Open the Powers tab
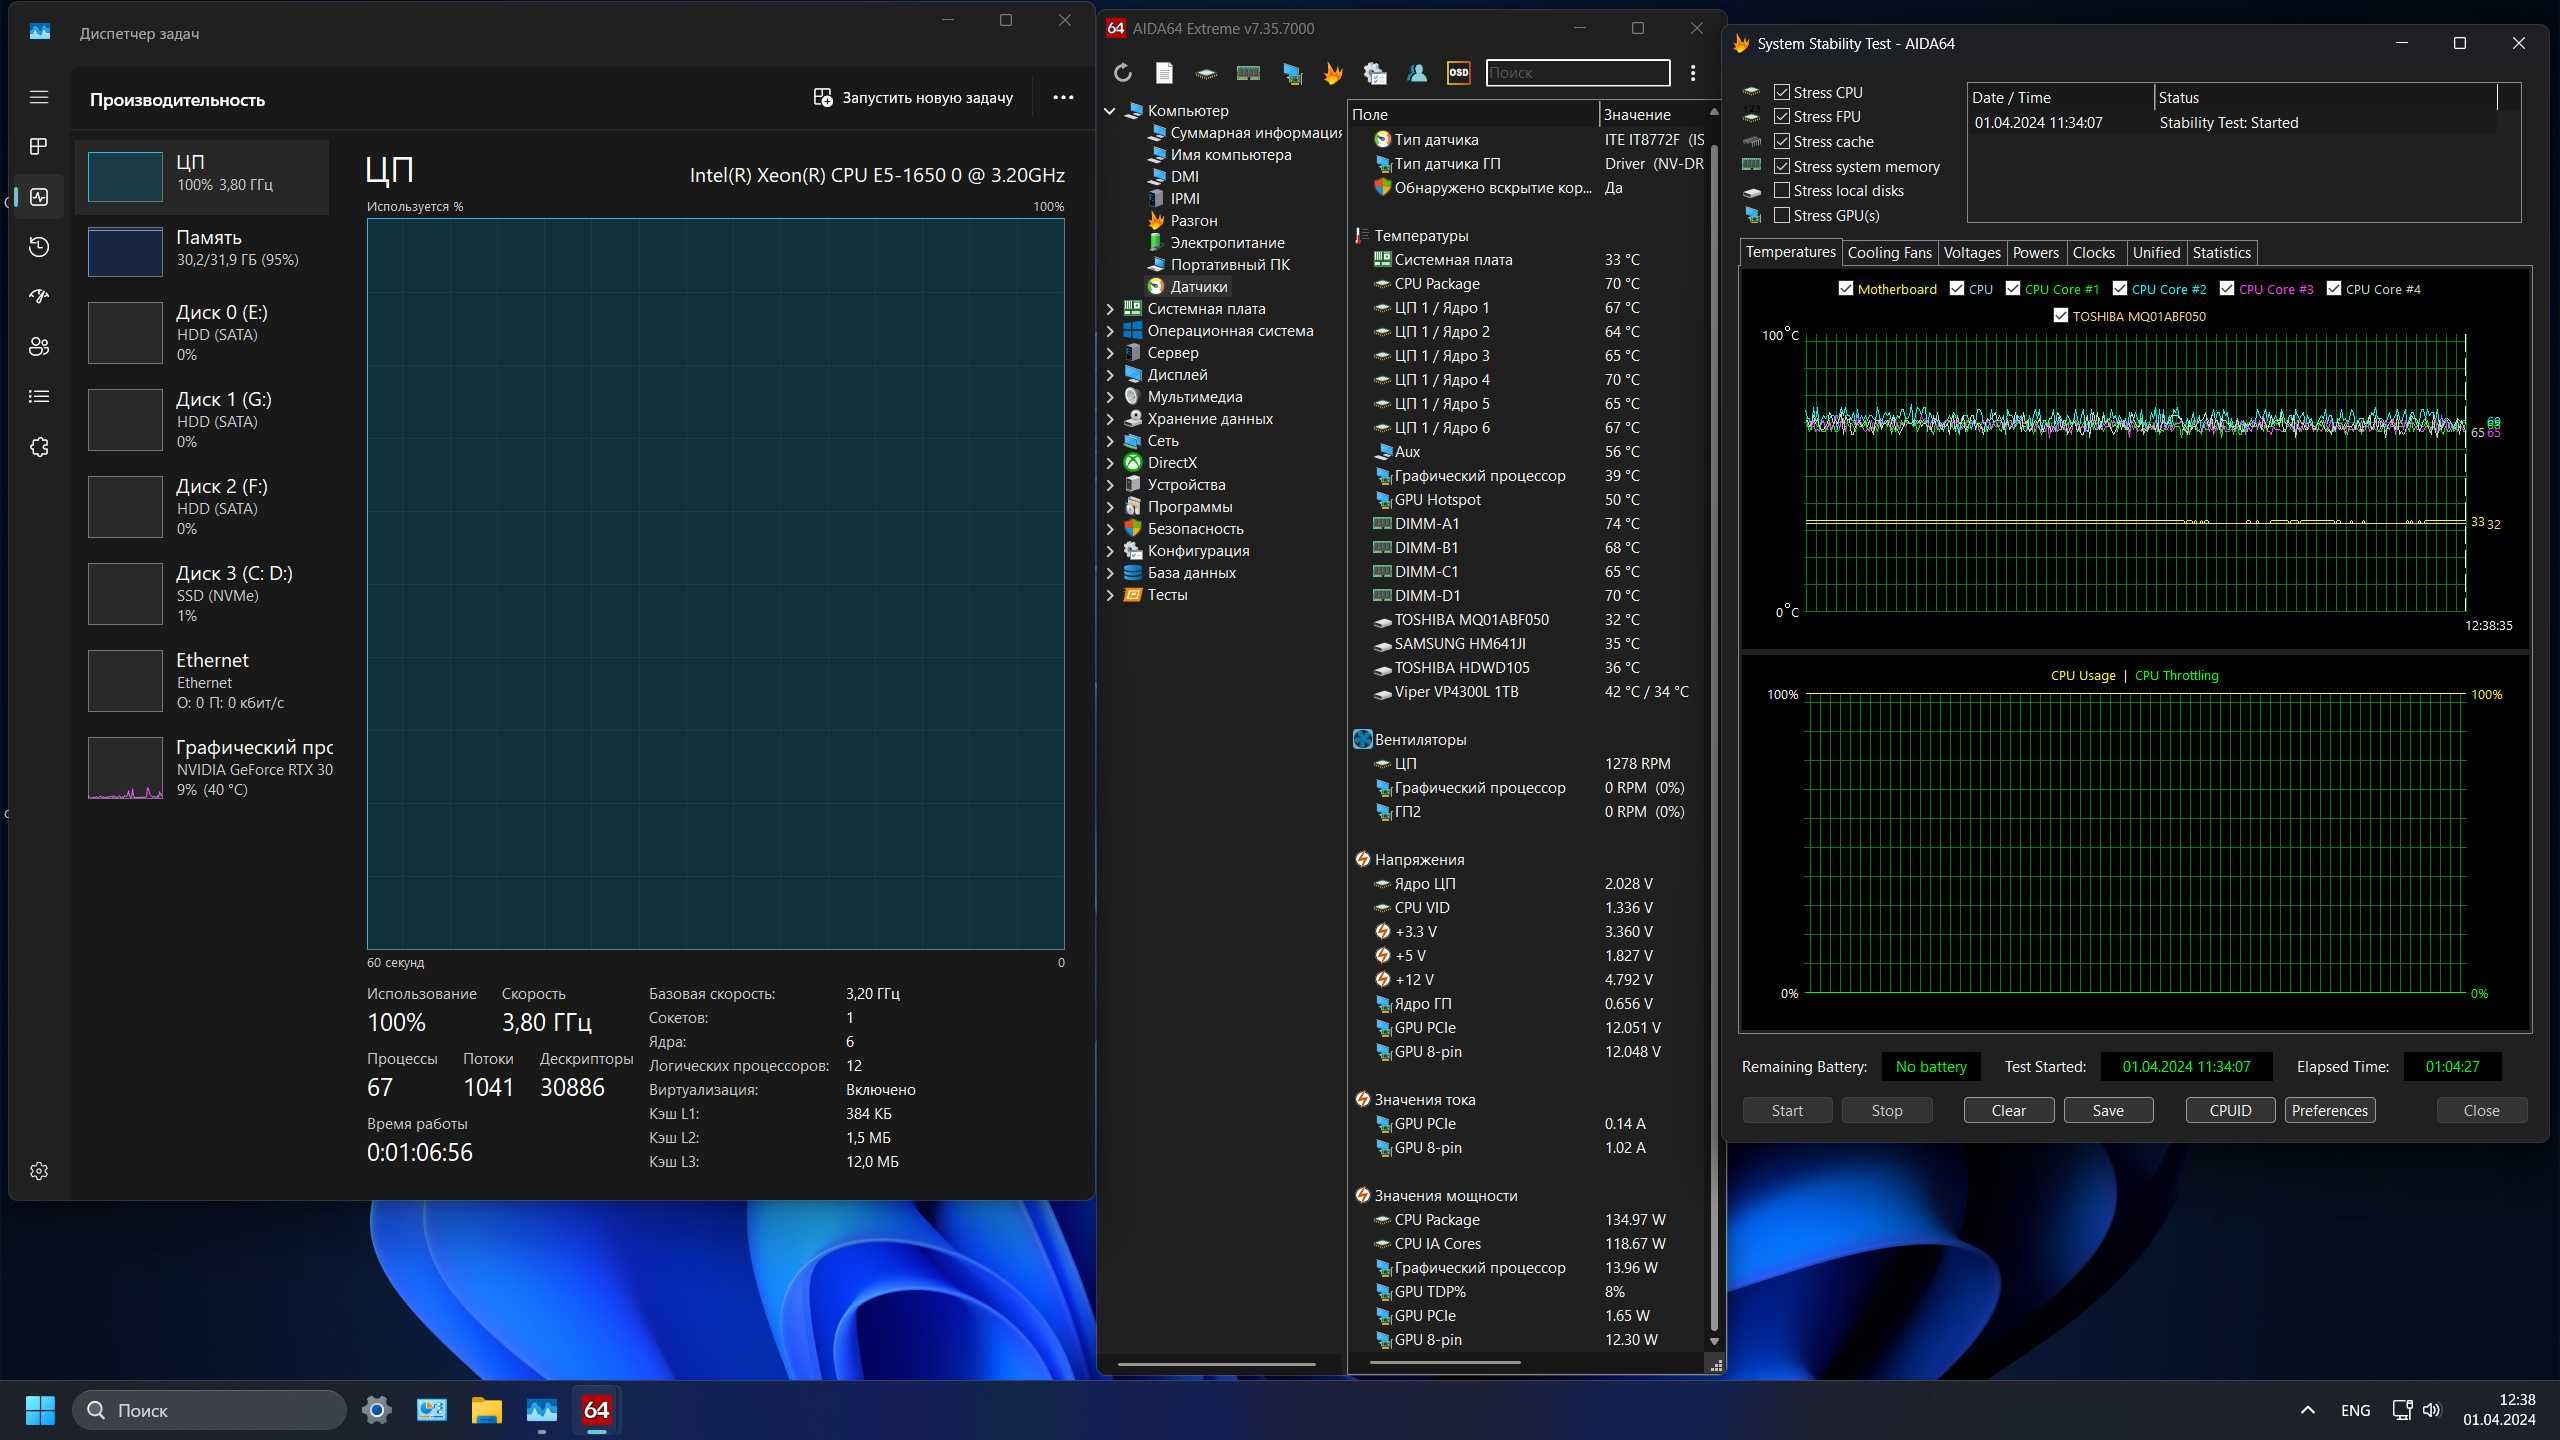 pos(2036,253)
